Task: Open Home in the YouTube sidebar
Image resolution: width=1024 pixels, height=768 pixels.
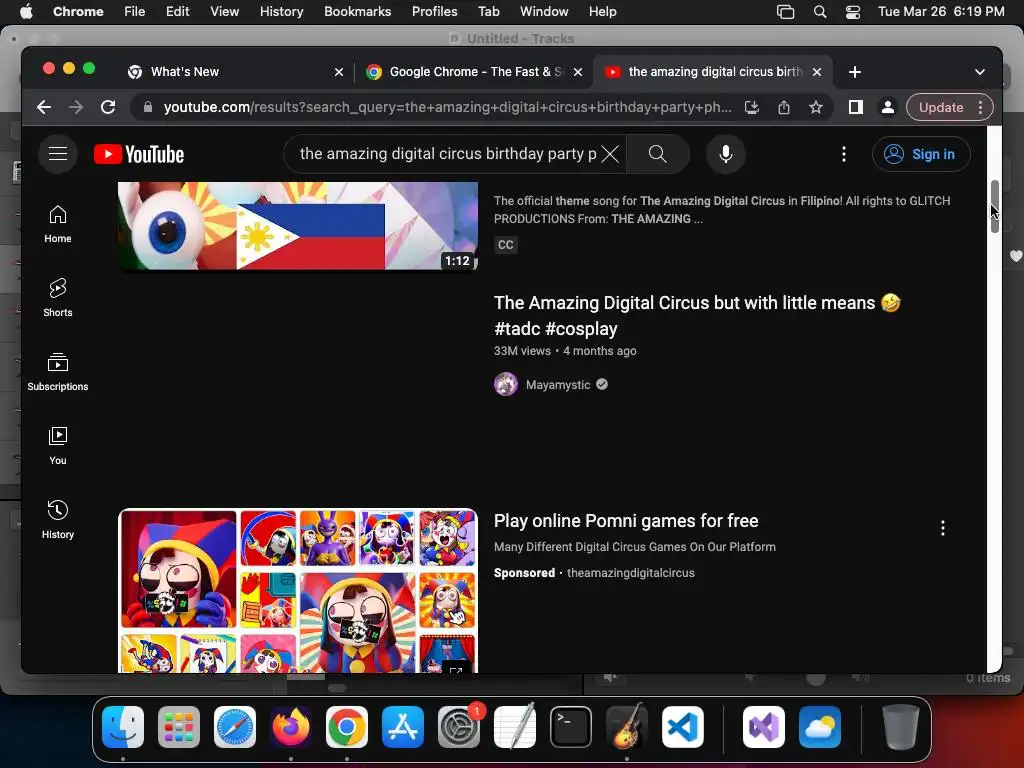Action: 57,224
